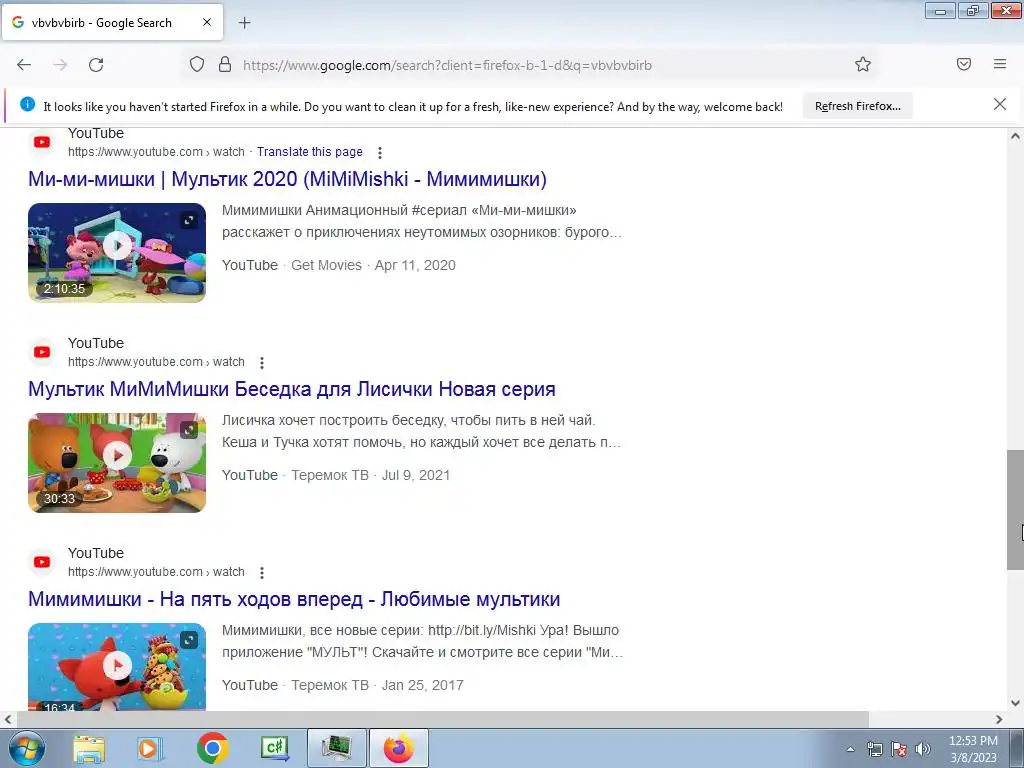Open the volume speaker icon
1024x768 pixels.
pos(923,749)
